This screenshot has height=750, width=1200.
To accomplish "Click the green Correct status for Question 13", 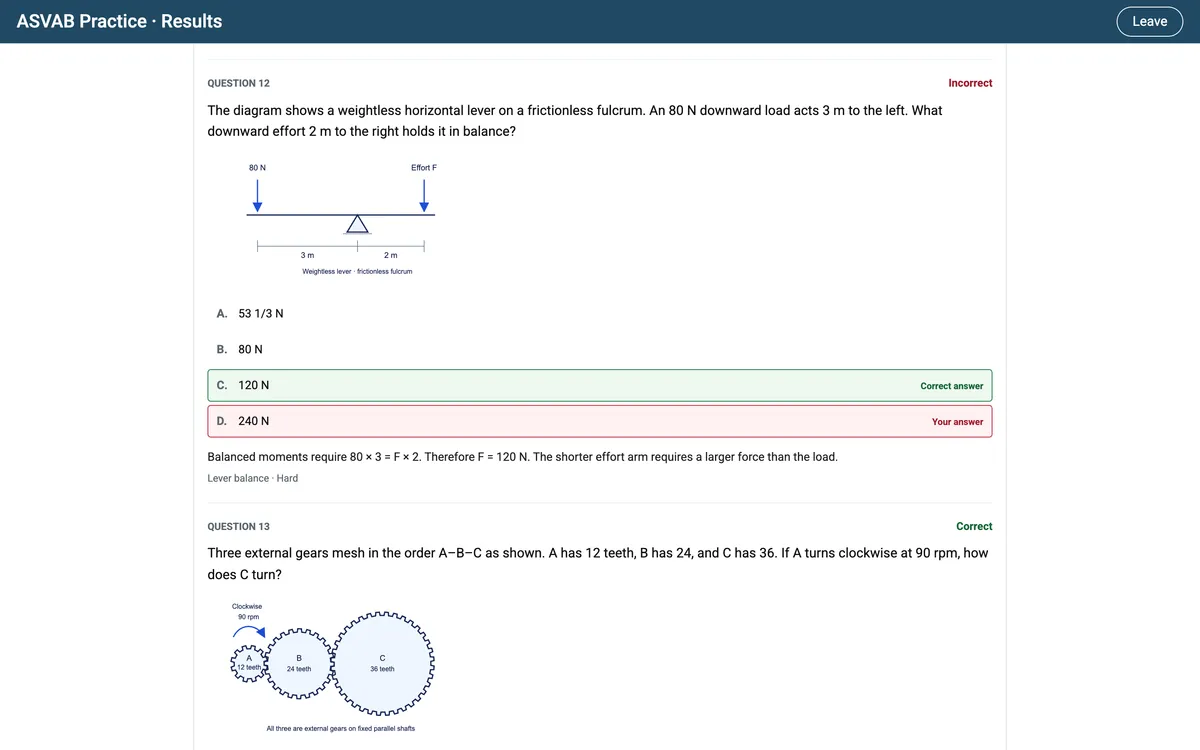I will tap(974, 526).
